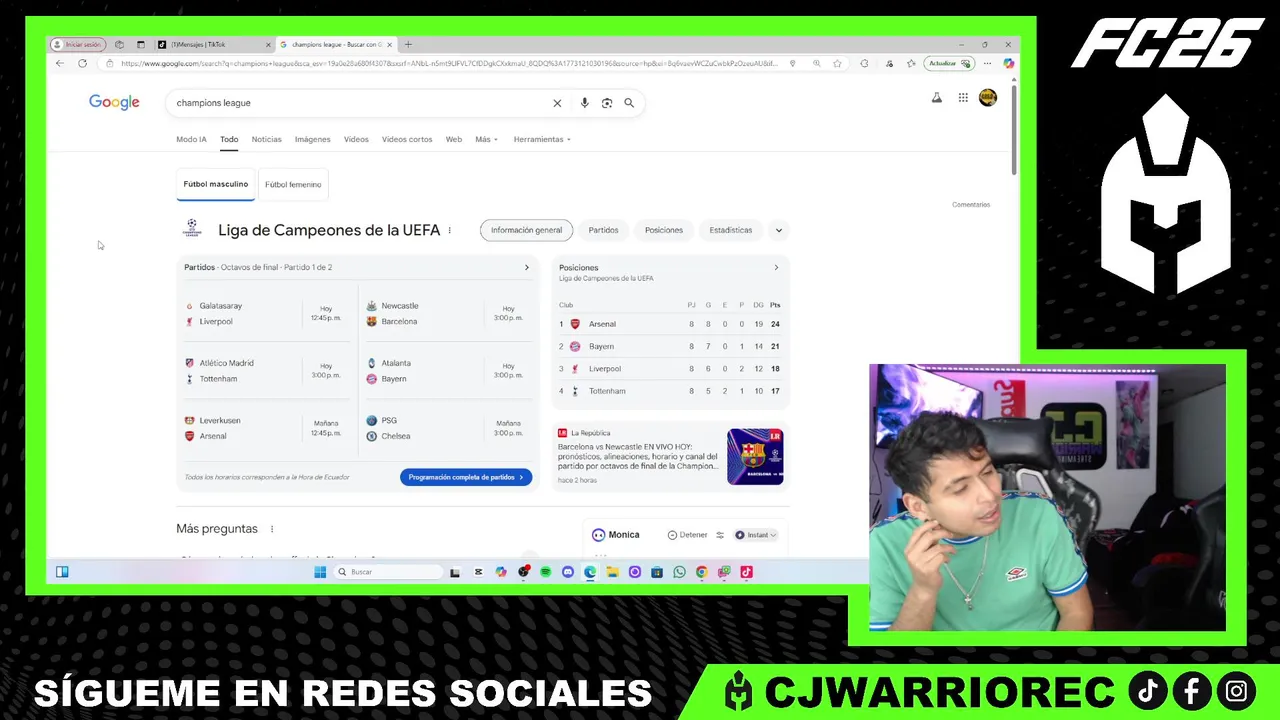Viewport: 1280px width, 720px height.
Task: Select Fútbol femenino filter
Action: tap(293, 184)
